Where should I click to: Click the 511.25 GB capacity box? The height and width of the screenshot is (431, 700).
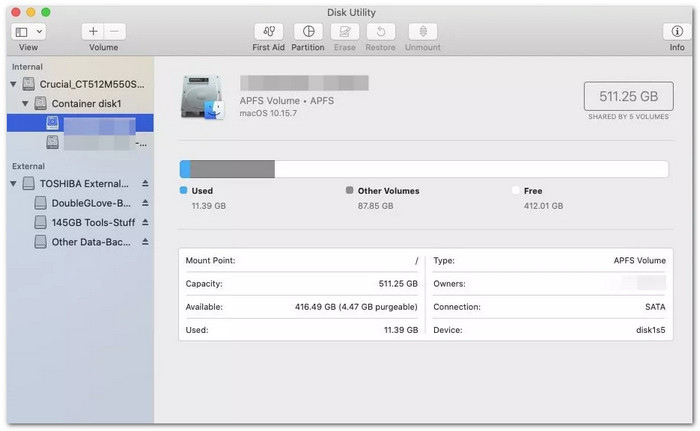click(629, 96)
